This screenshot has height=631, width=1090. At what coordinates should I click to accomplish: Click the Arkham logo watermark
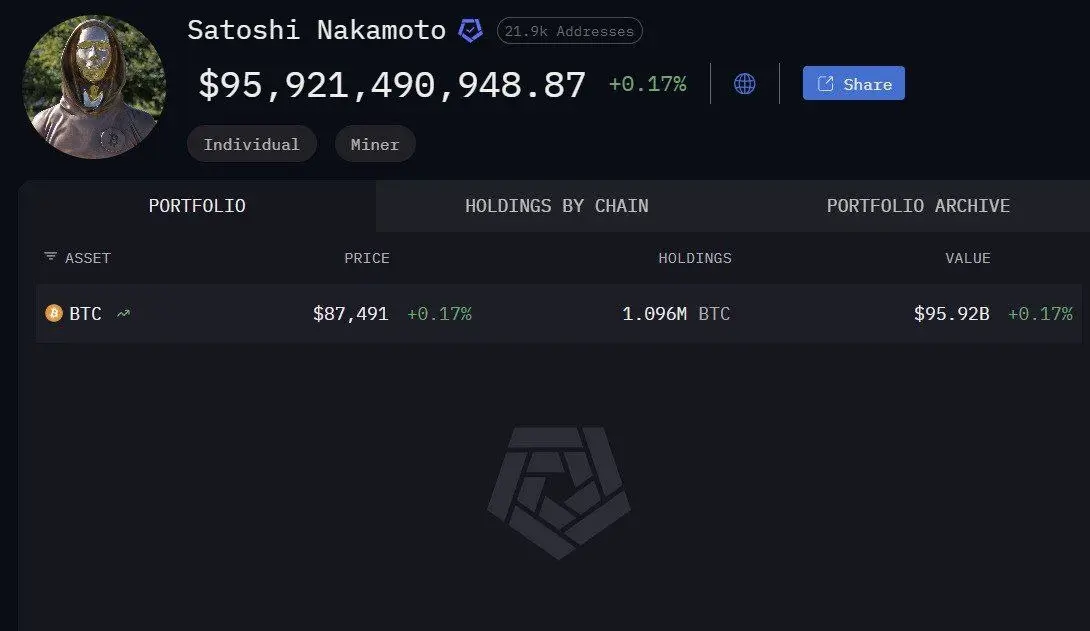point(558,492)
